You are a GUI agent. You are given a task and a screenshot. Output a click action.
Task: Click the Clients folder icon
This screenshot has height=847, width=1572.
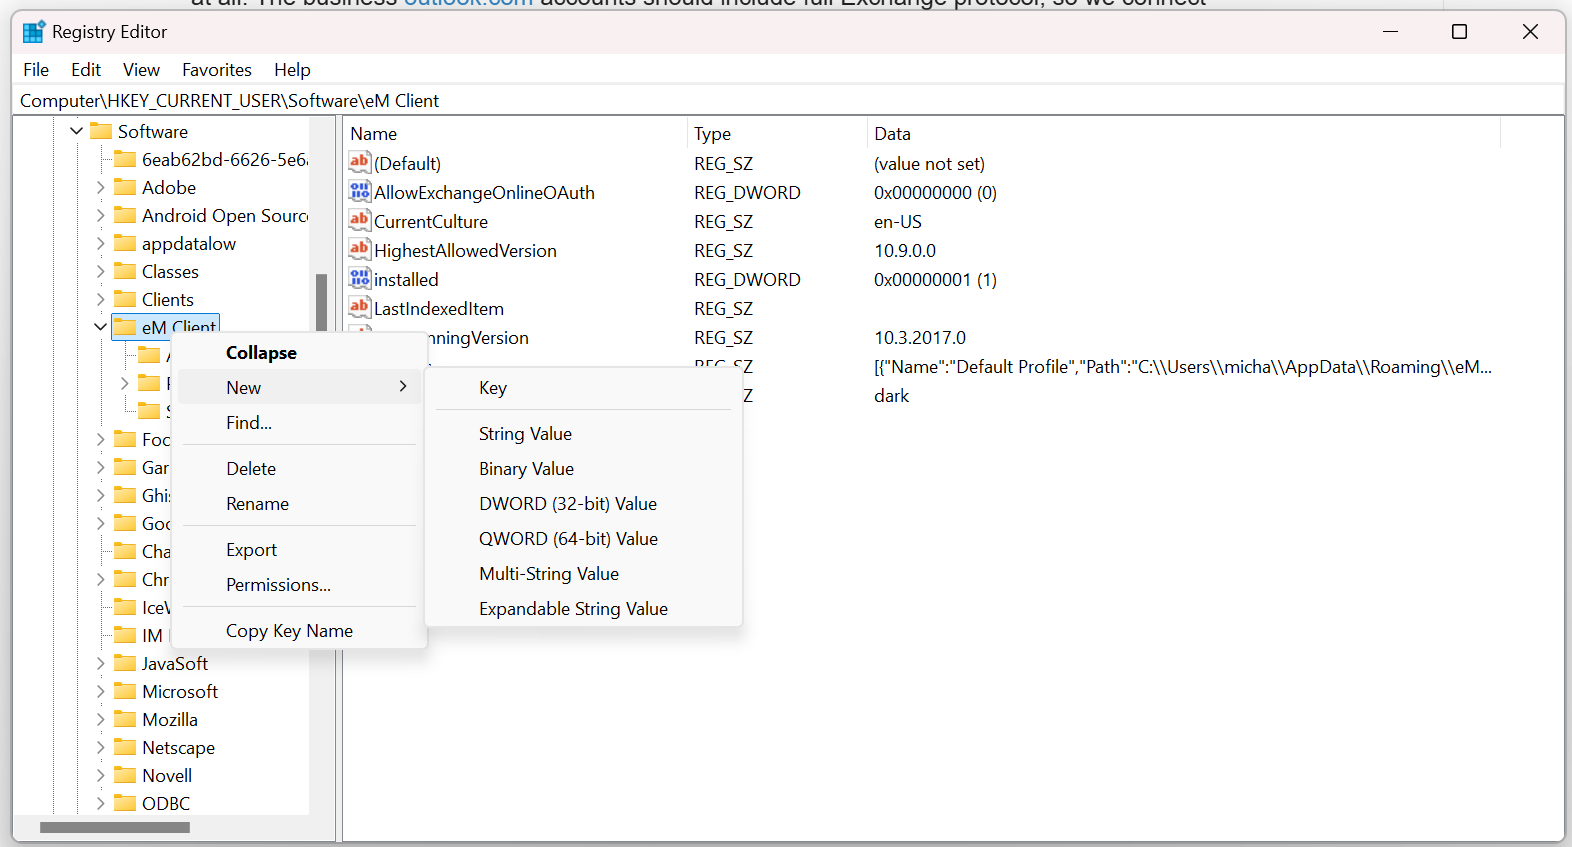pyautogui.click(x=125, y=299)
